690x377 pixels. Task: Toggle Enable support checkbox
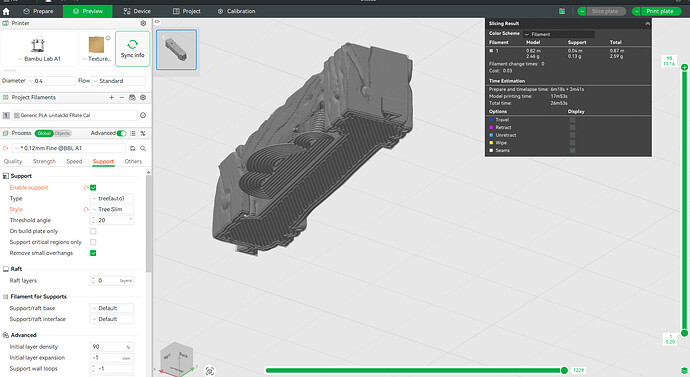(x=93, y=187)
